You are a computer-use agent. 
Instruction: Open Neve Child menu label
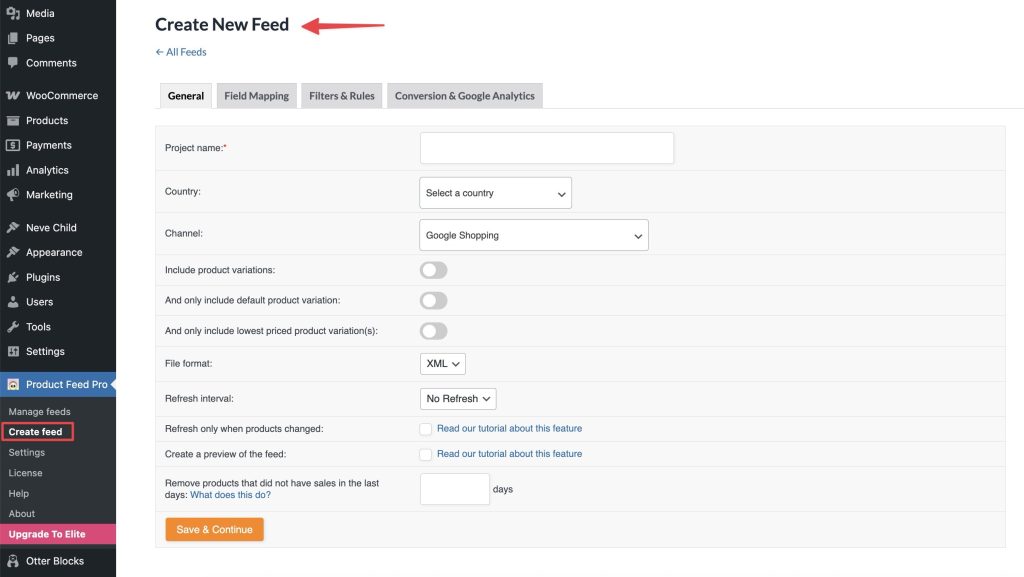pos(51,227)
